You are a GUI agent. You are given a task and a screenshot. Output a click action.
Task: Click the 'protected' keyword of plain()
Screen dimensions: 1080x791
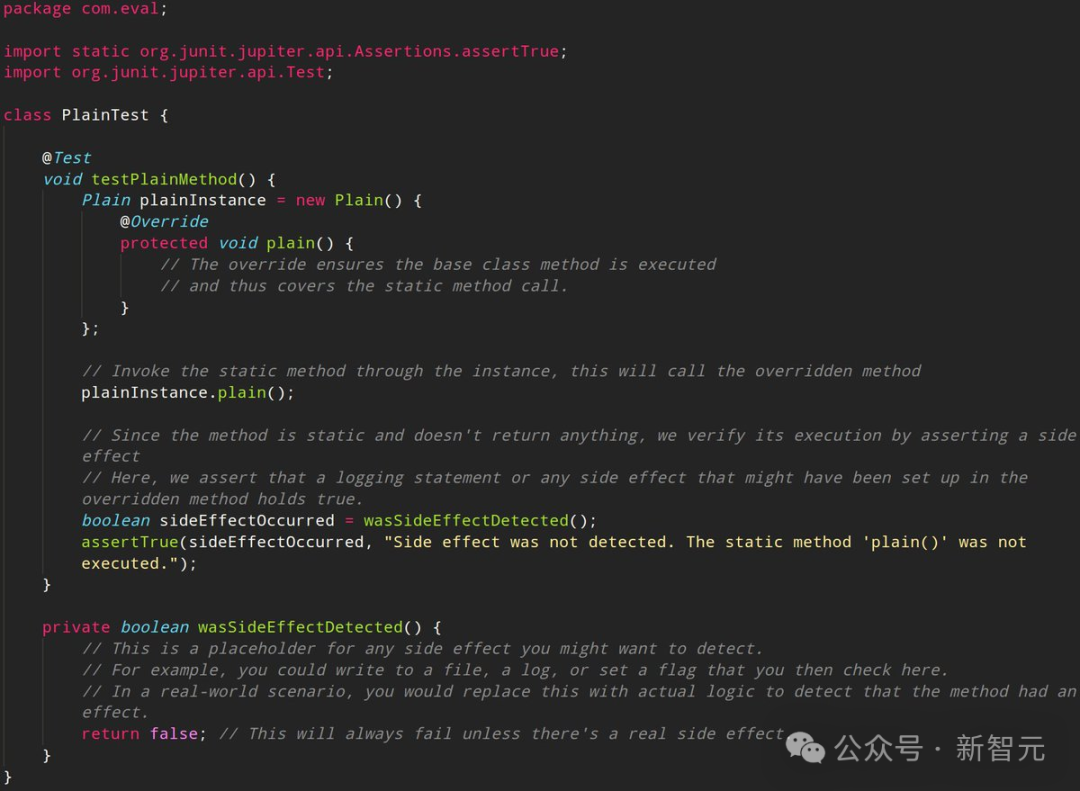tap(164, 243)
